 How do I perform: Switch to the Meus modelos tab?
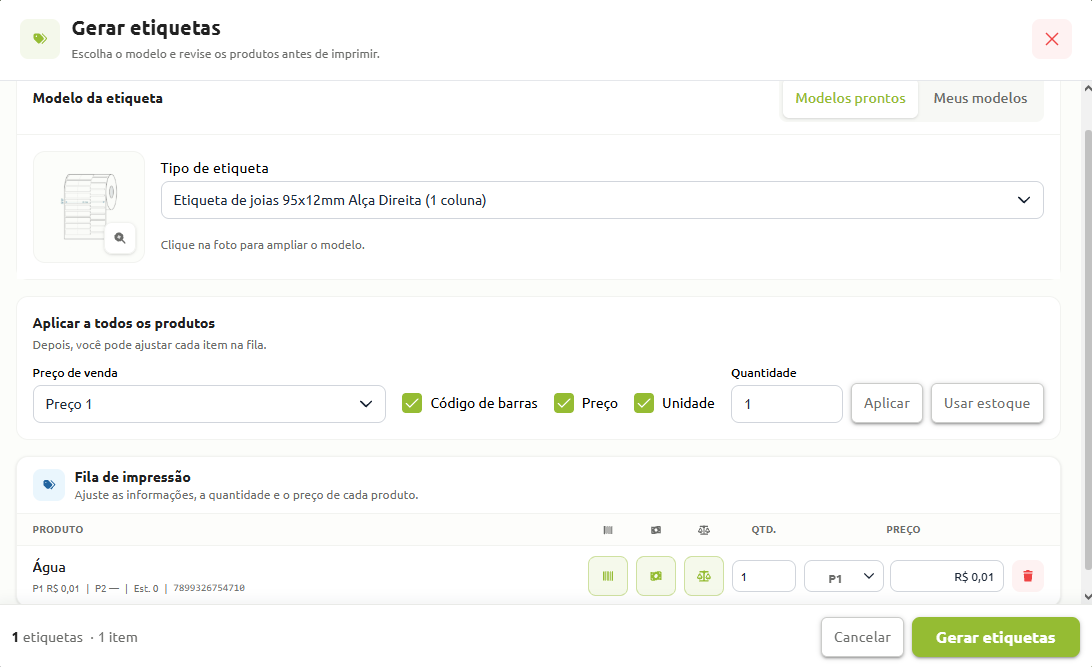click(x=981, y=99)
